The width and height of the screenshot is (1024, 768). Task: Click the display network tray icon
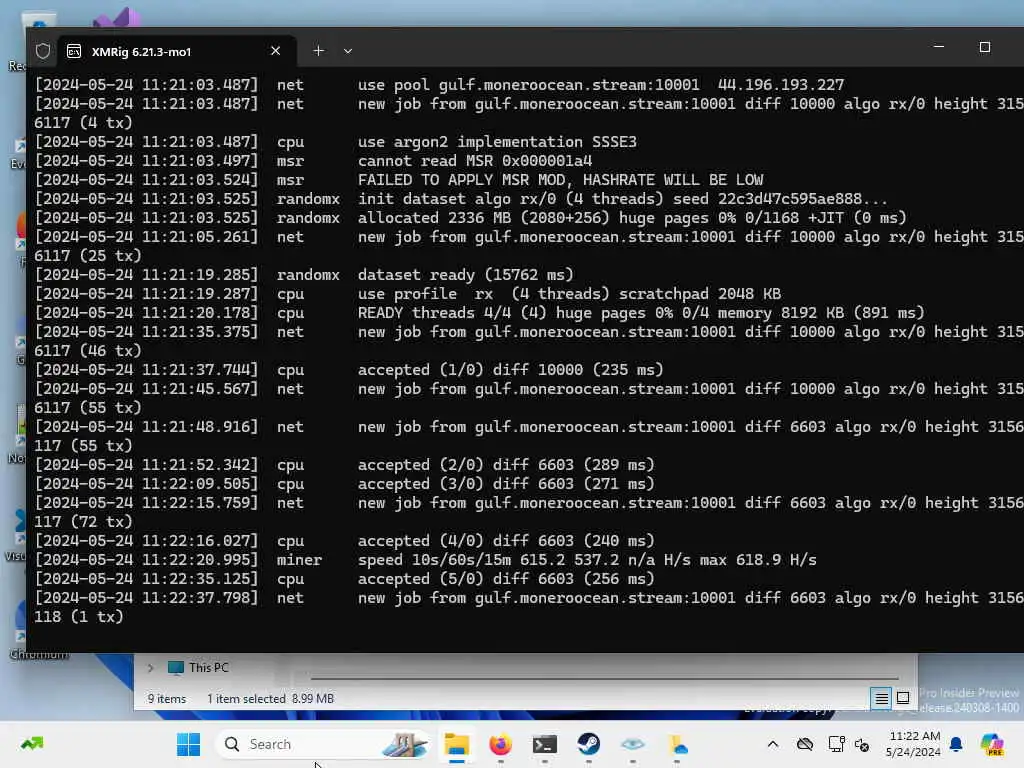pos(836,744)
